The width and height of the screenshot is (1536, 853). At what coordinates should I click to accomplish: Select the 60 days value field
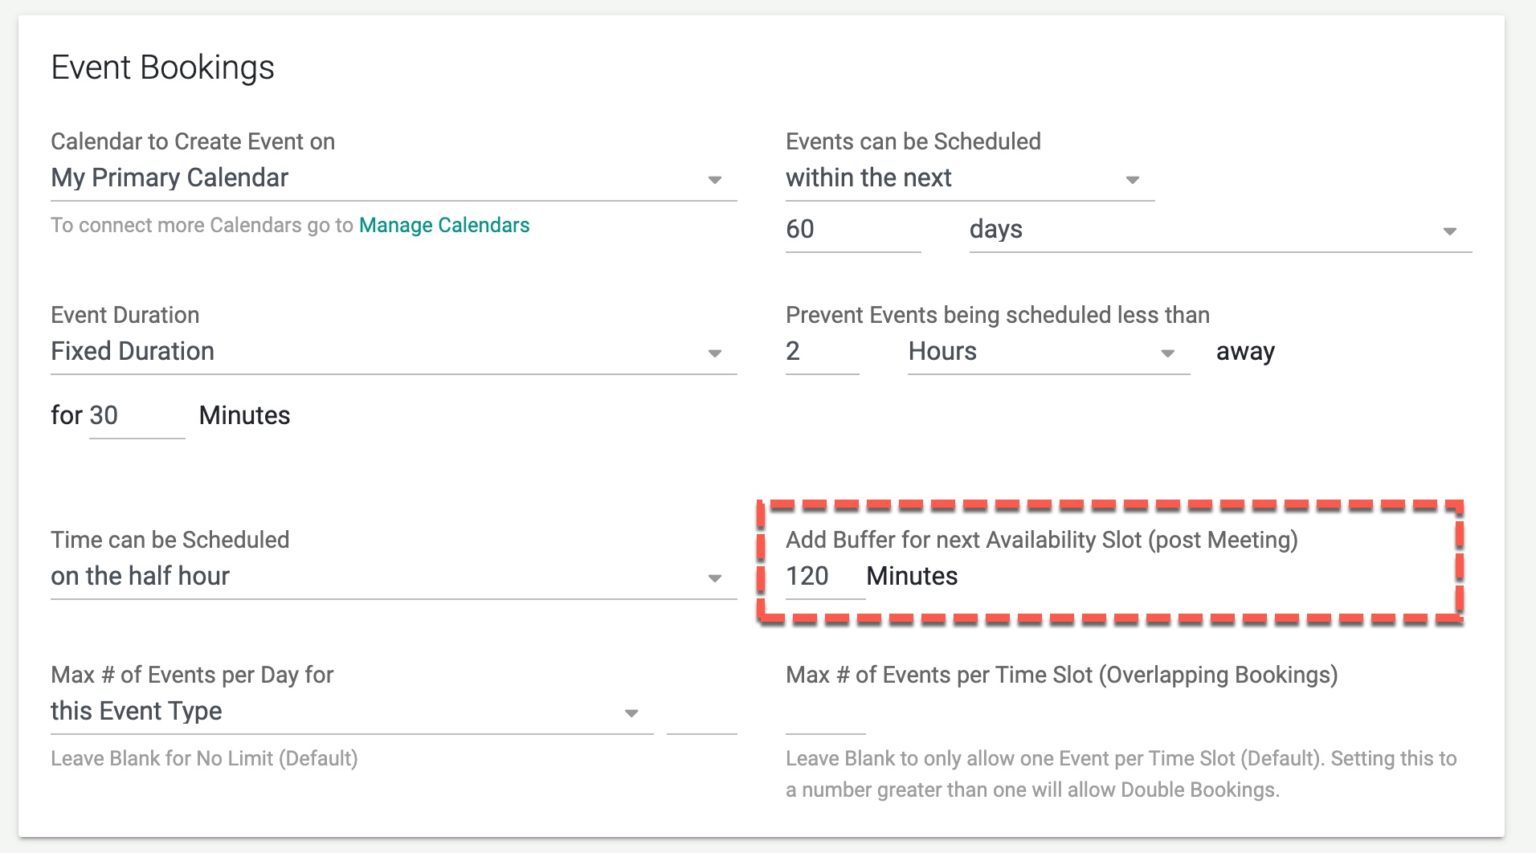(x=850, y=229)
